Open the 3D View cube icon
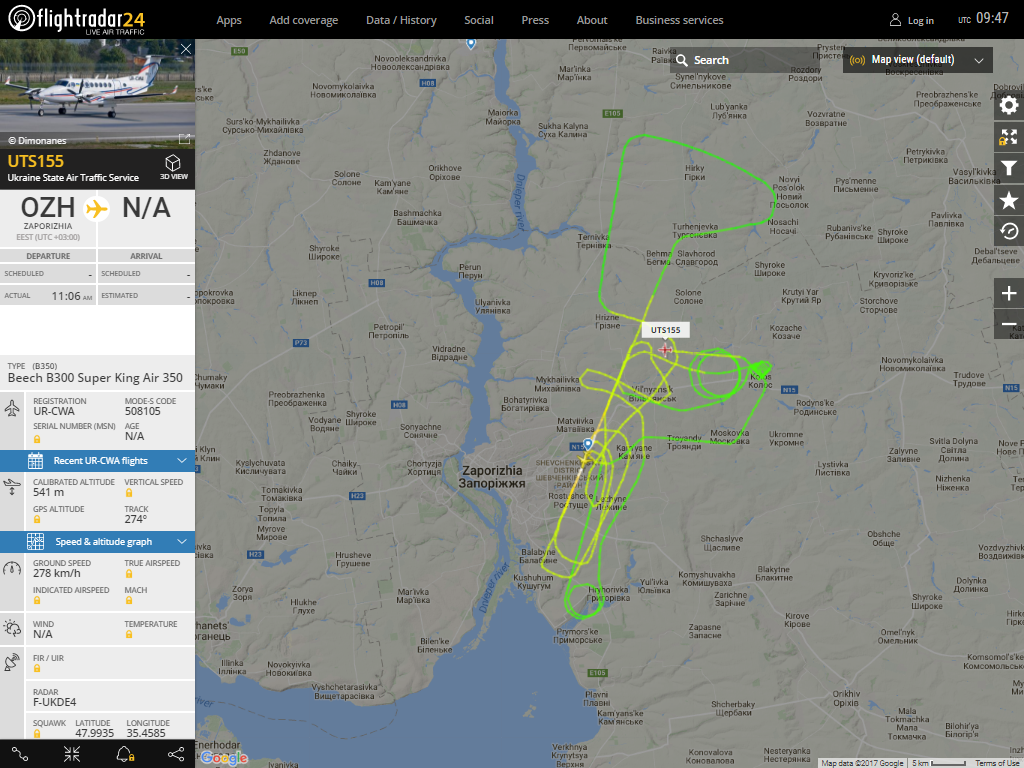Image resolution: width=1024 pixels, height=768 pixels. [173, 167]
